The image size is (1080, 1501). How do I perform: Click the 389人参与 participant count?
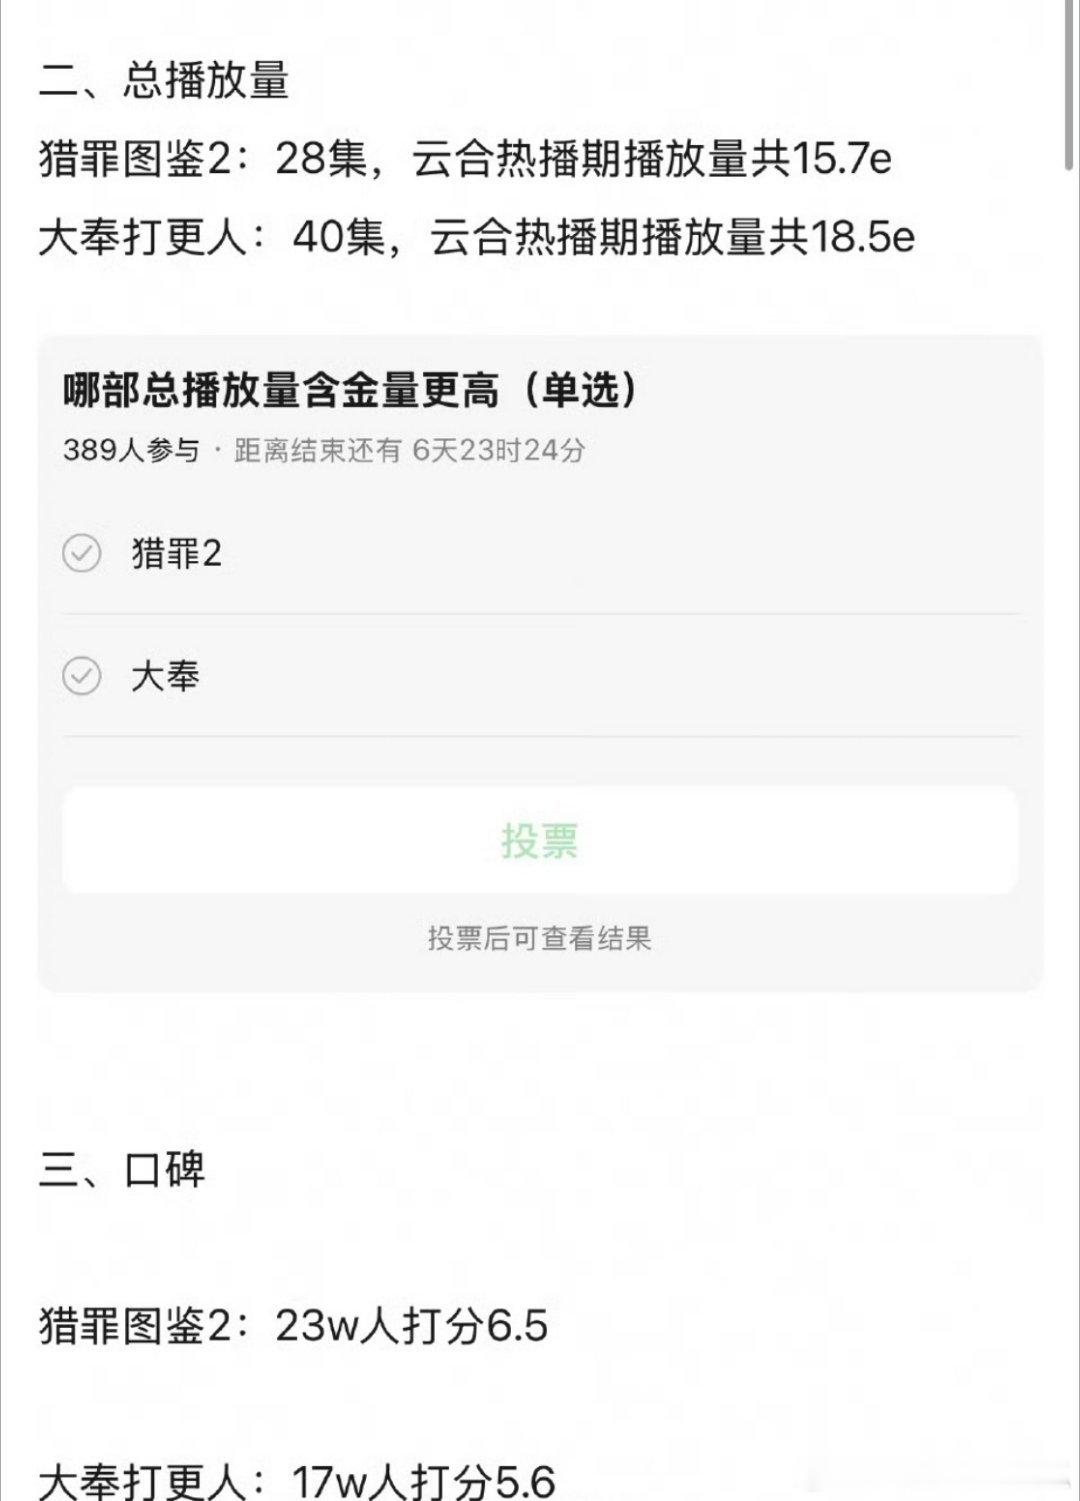[x=131, y=450]
